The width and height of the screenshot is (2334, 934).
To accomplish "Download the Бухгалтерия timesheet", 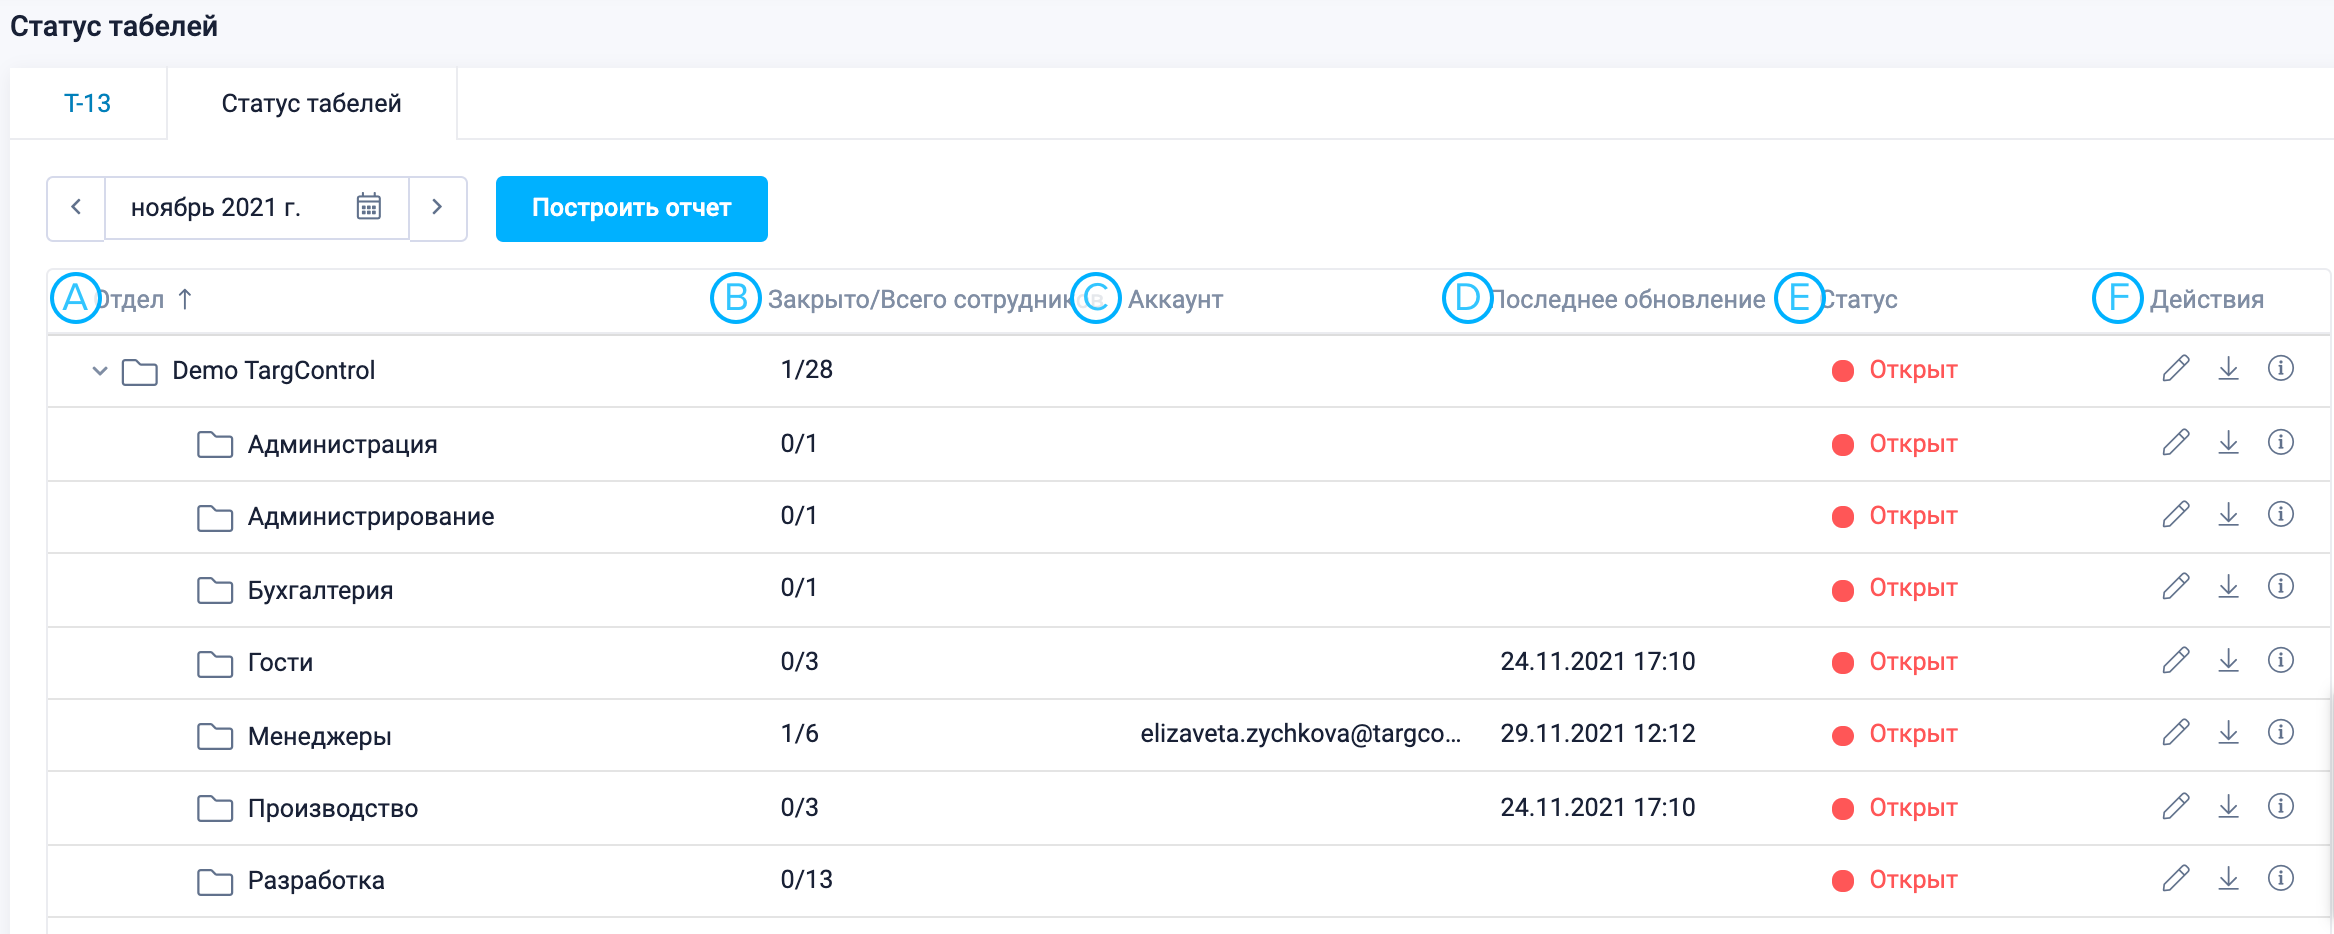I will (x=2228, y=587).
